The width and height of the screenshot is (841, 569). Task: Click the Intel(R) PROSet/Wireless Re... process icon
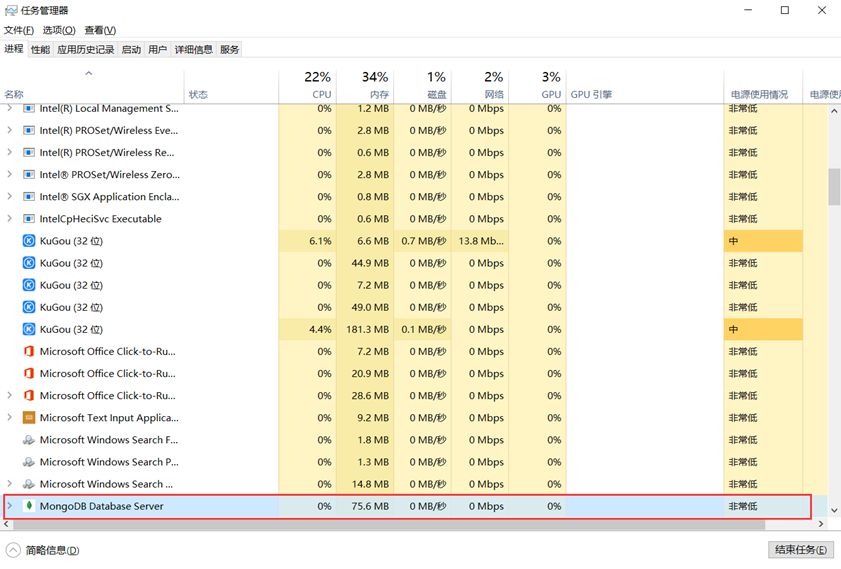pos(29,152)
